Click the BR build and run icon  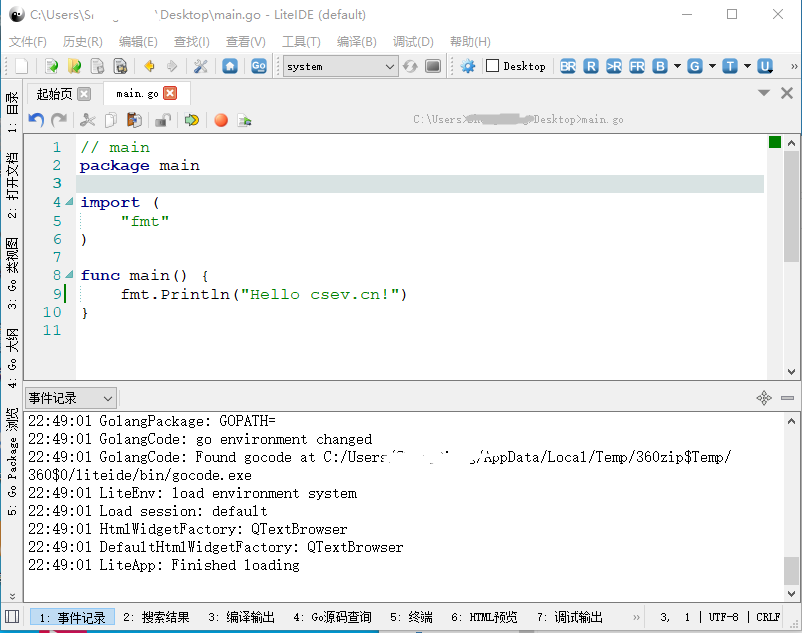tap(568, 66)
